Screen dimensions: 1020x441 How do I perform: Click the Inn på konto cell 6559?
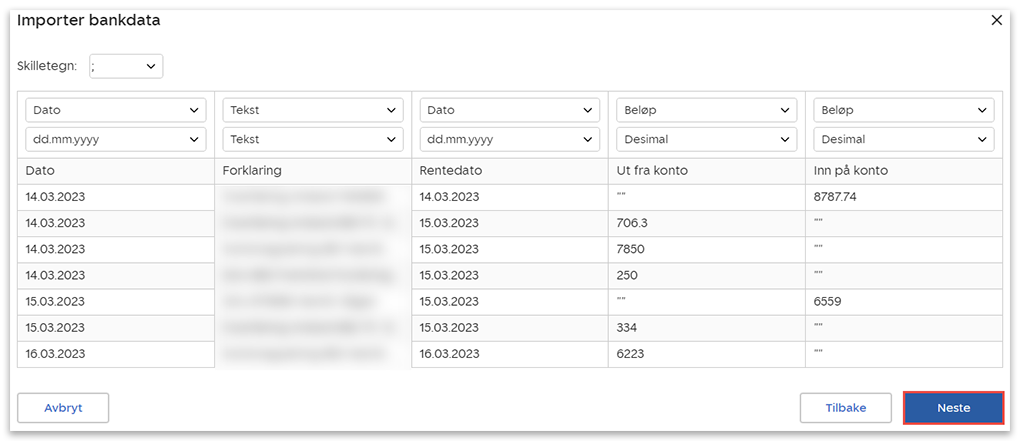click(828, 301)
